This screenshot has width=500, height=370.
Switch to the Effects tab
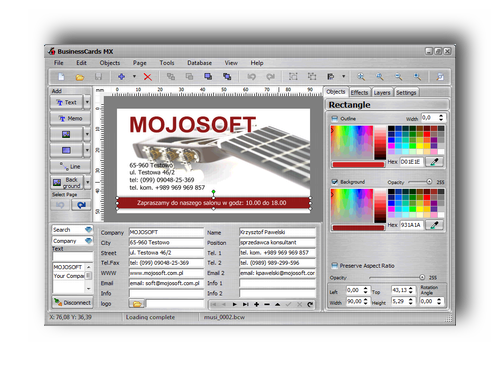tap(359, 92)
